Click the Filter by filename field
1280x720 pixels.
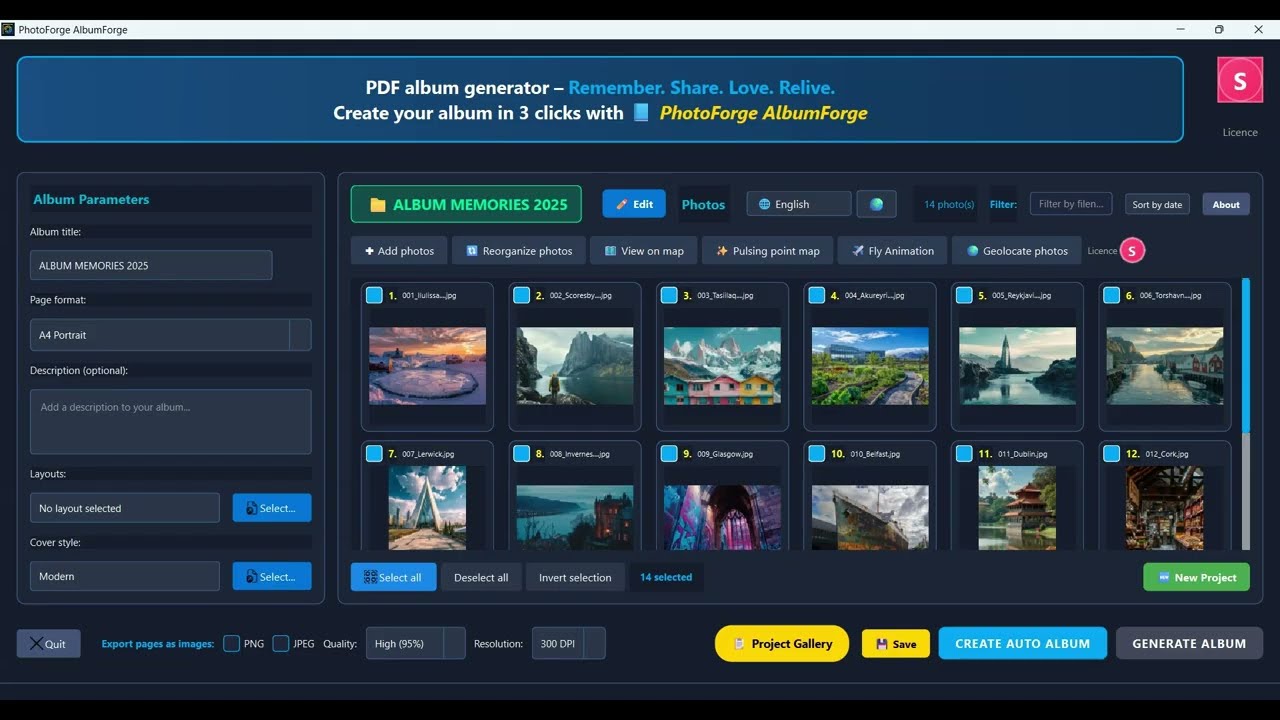coord(1071,204)
